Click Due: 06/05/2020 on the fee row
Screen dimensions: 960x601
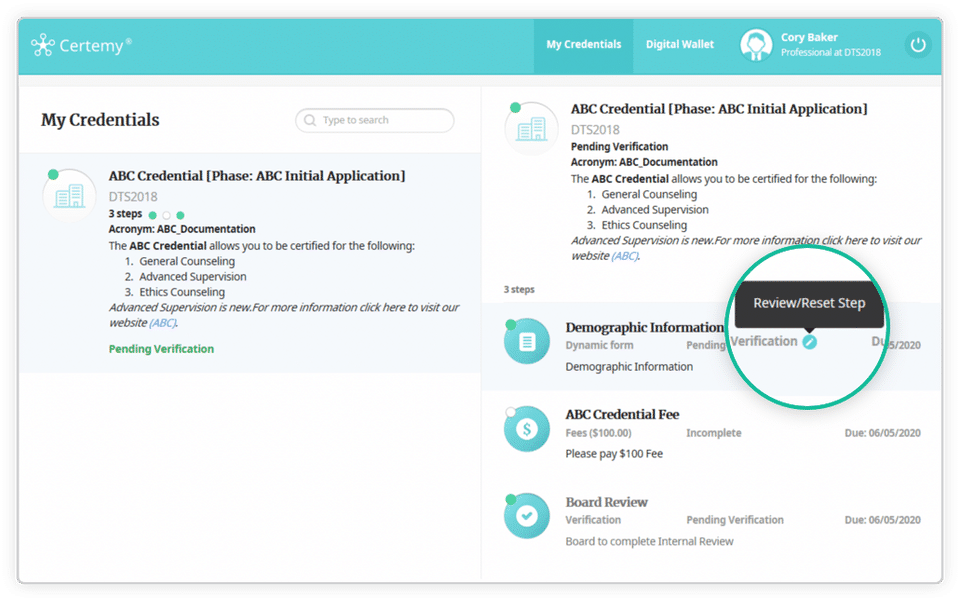[x=882, y=433]
